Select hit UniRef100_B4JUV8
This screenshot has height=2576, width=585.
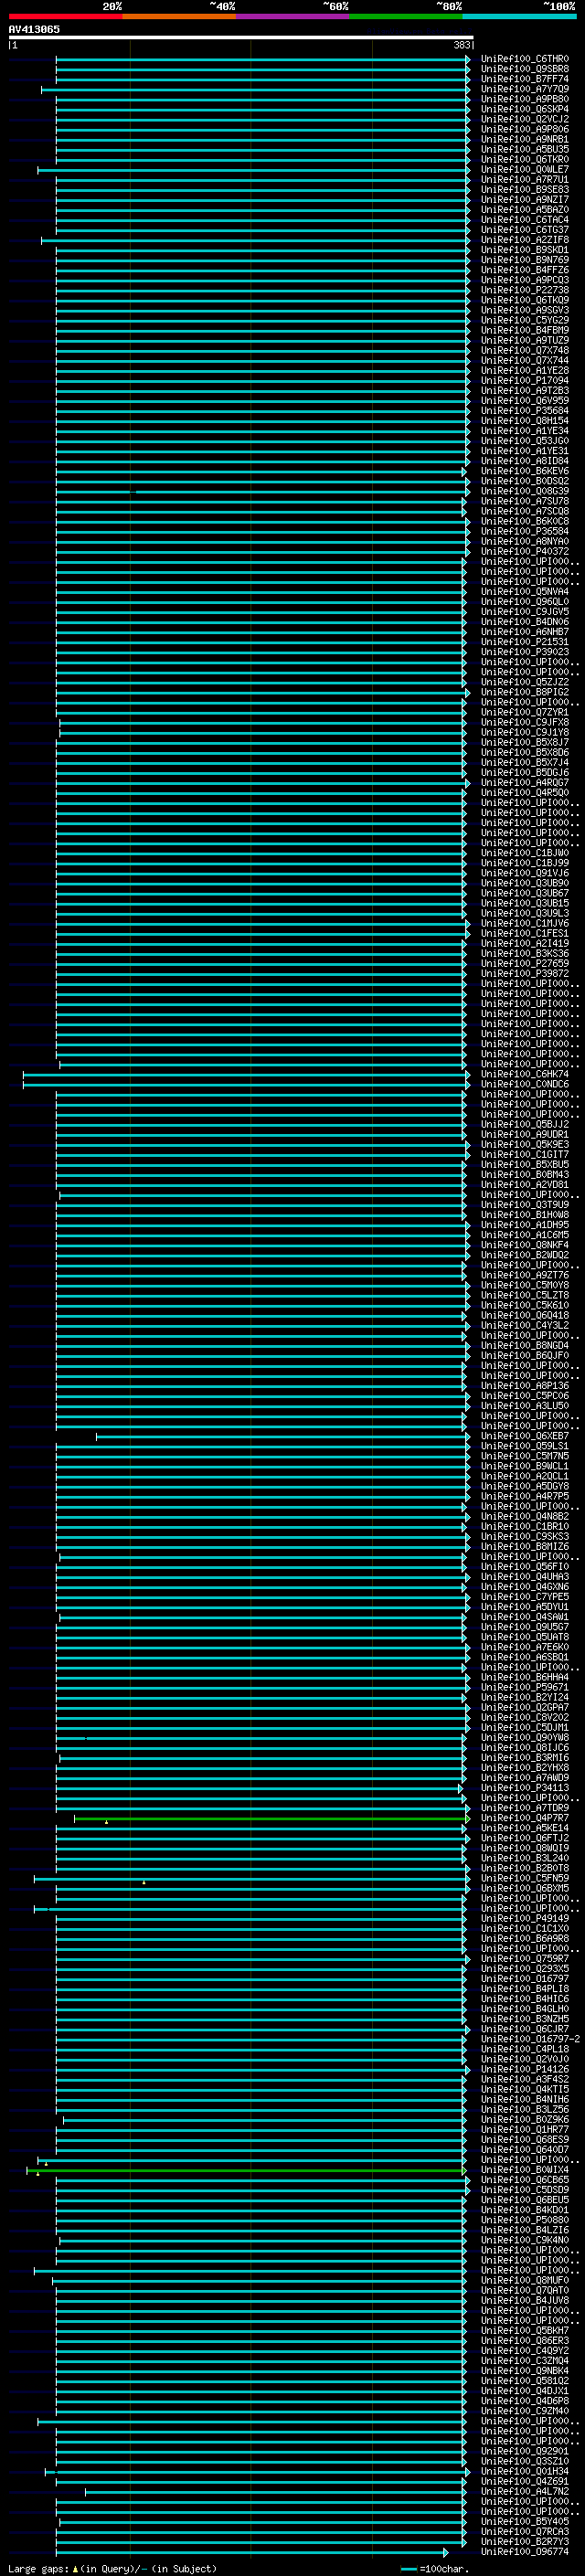pyautogui.click(x=525, y=2300)
